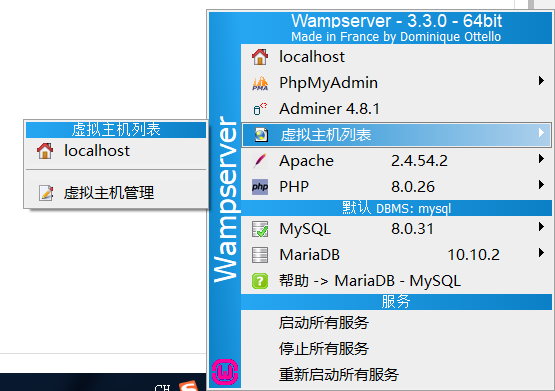Image resolution: width=555 pixels, height=391 pixels.
Task: Open the PHP menu entry
Action: click(396, 187)
